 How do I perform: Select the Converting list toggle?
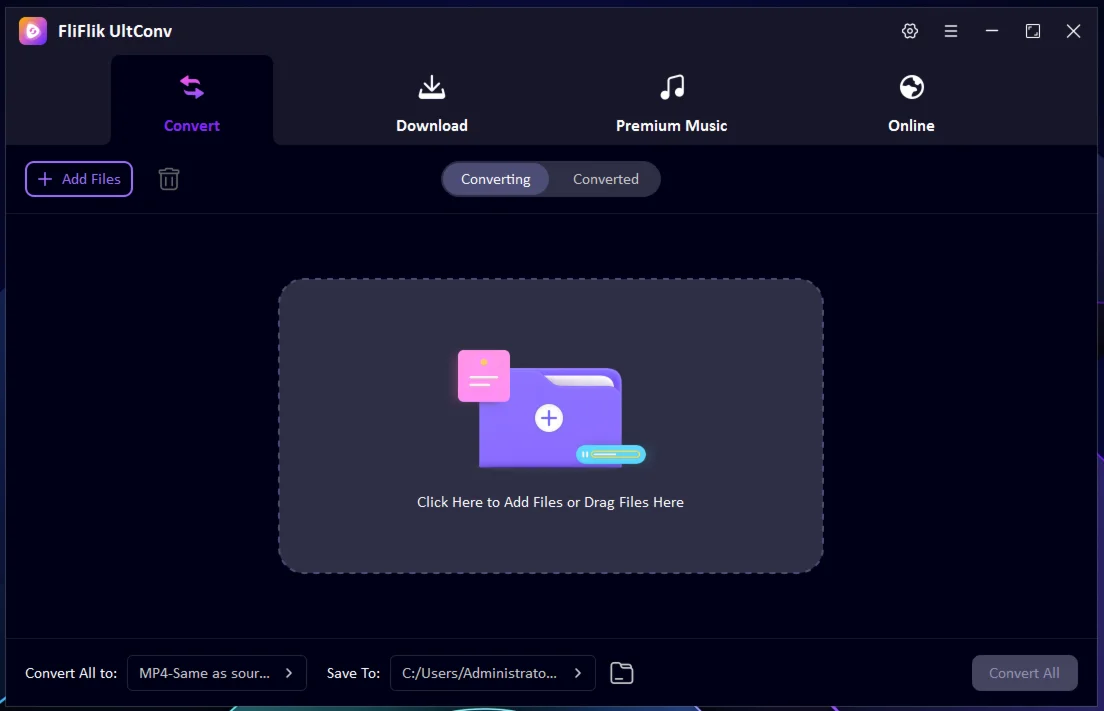tap(496, 179)
